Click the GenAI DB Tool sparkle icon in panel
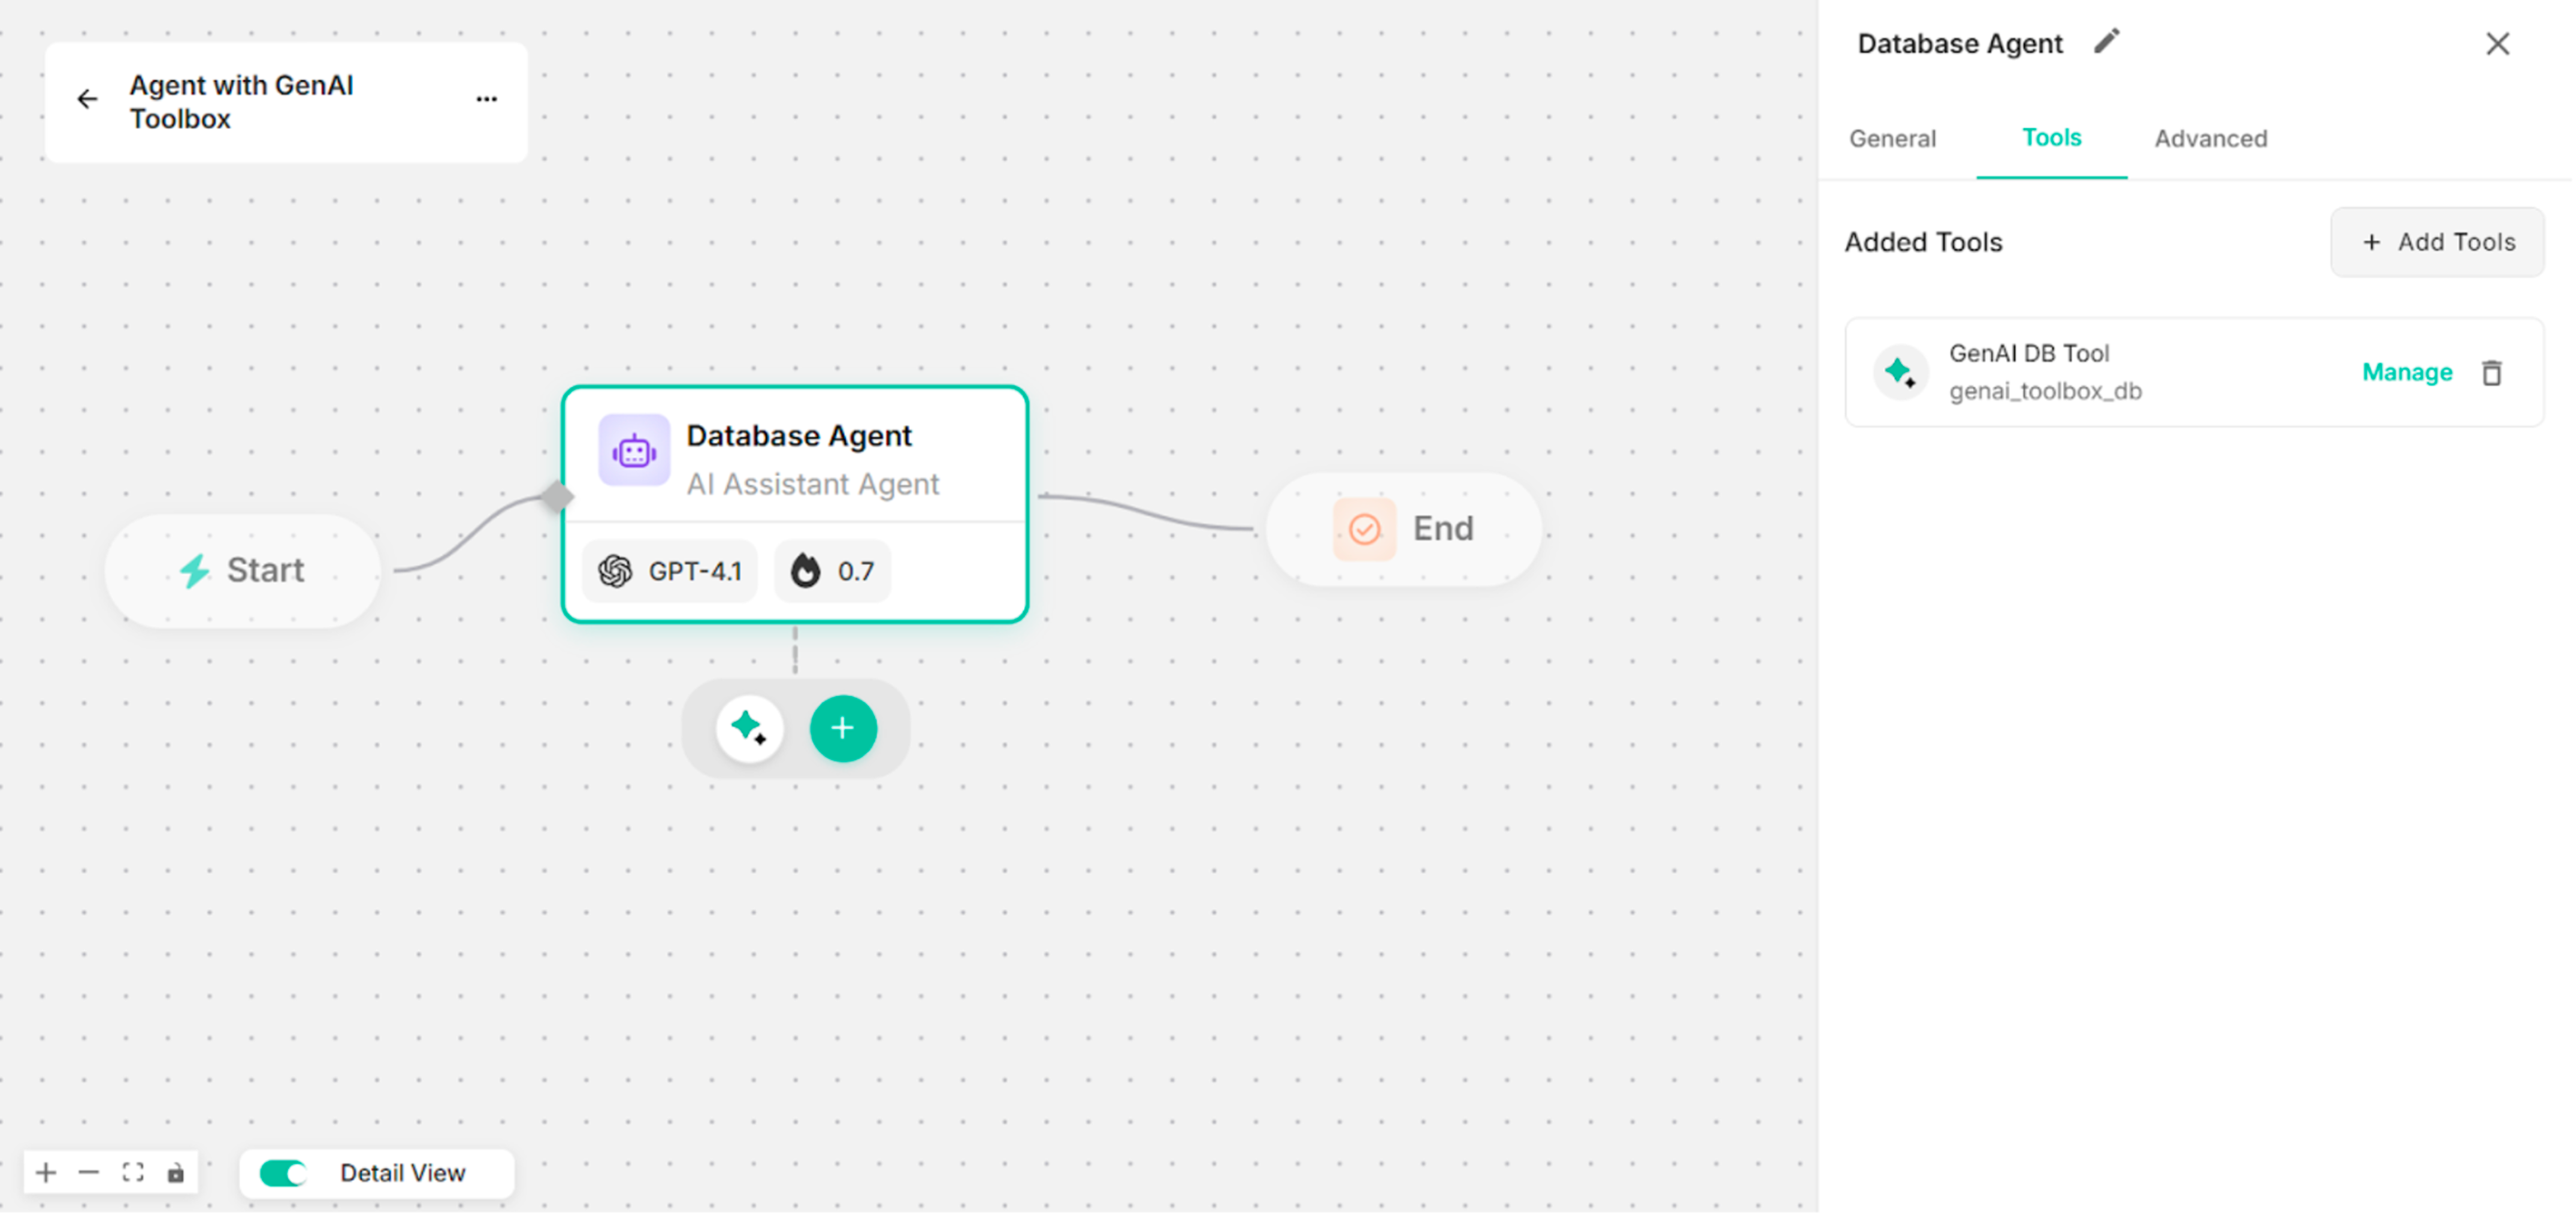This screenshot has width=2576, height=1215. click(x=1900, y=372)
